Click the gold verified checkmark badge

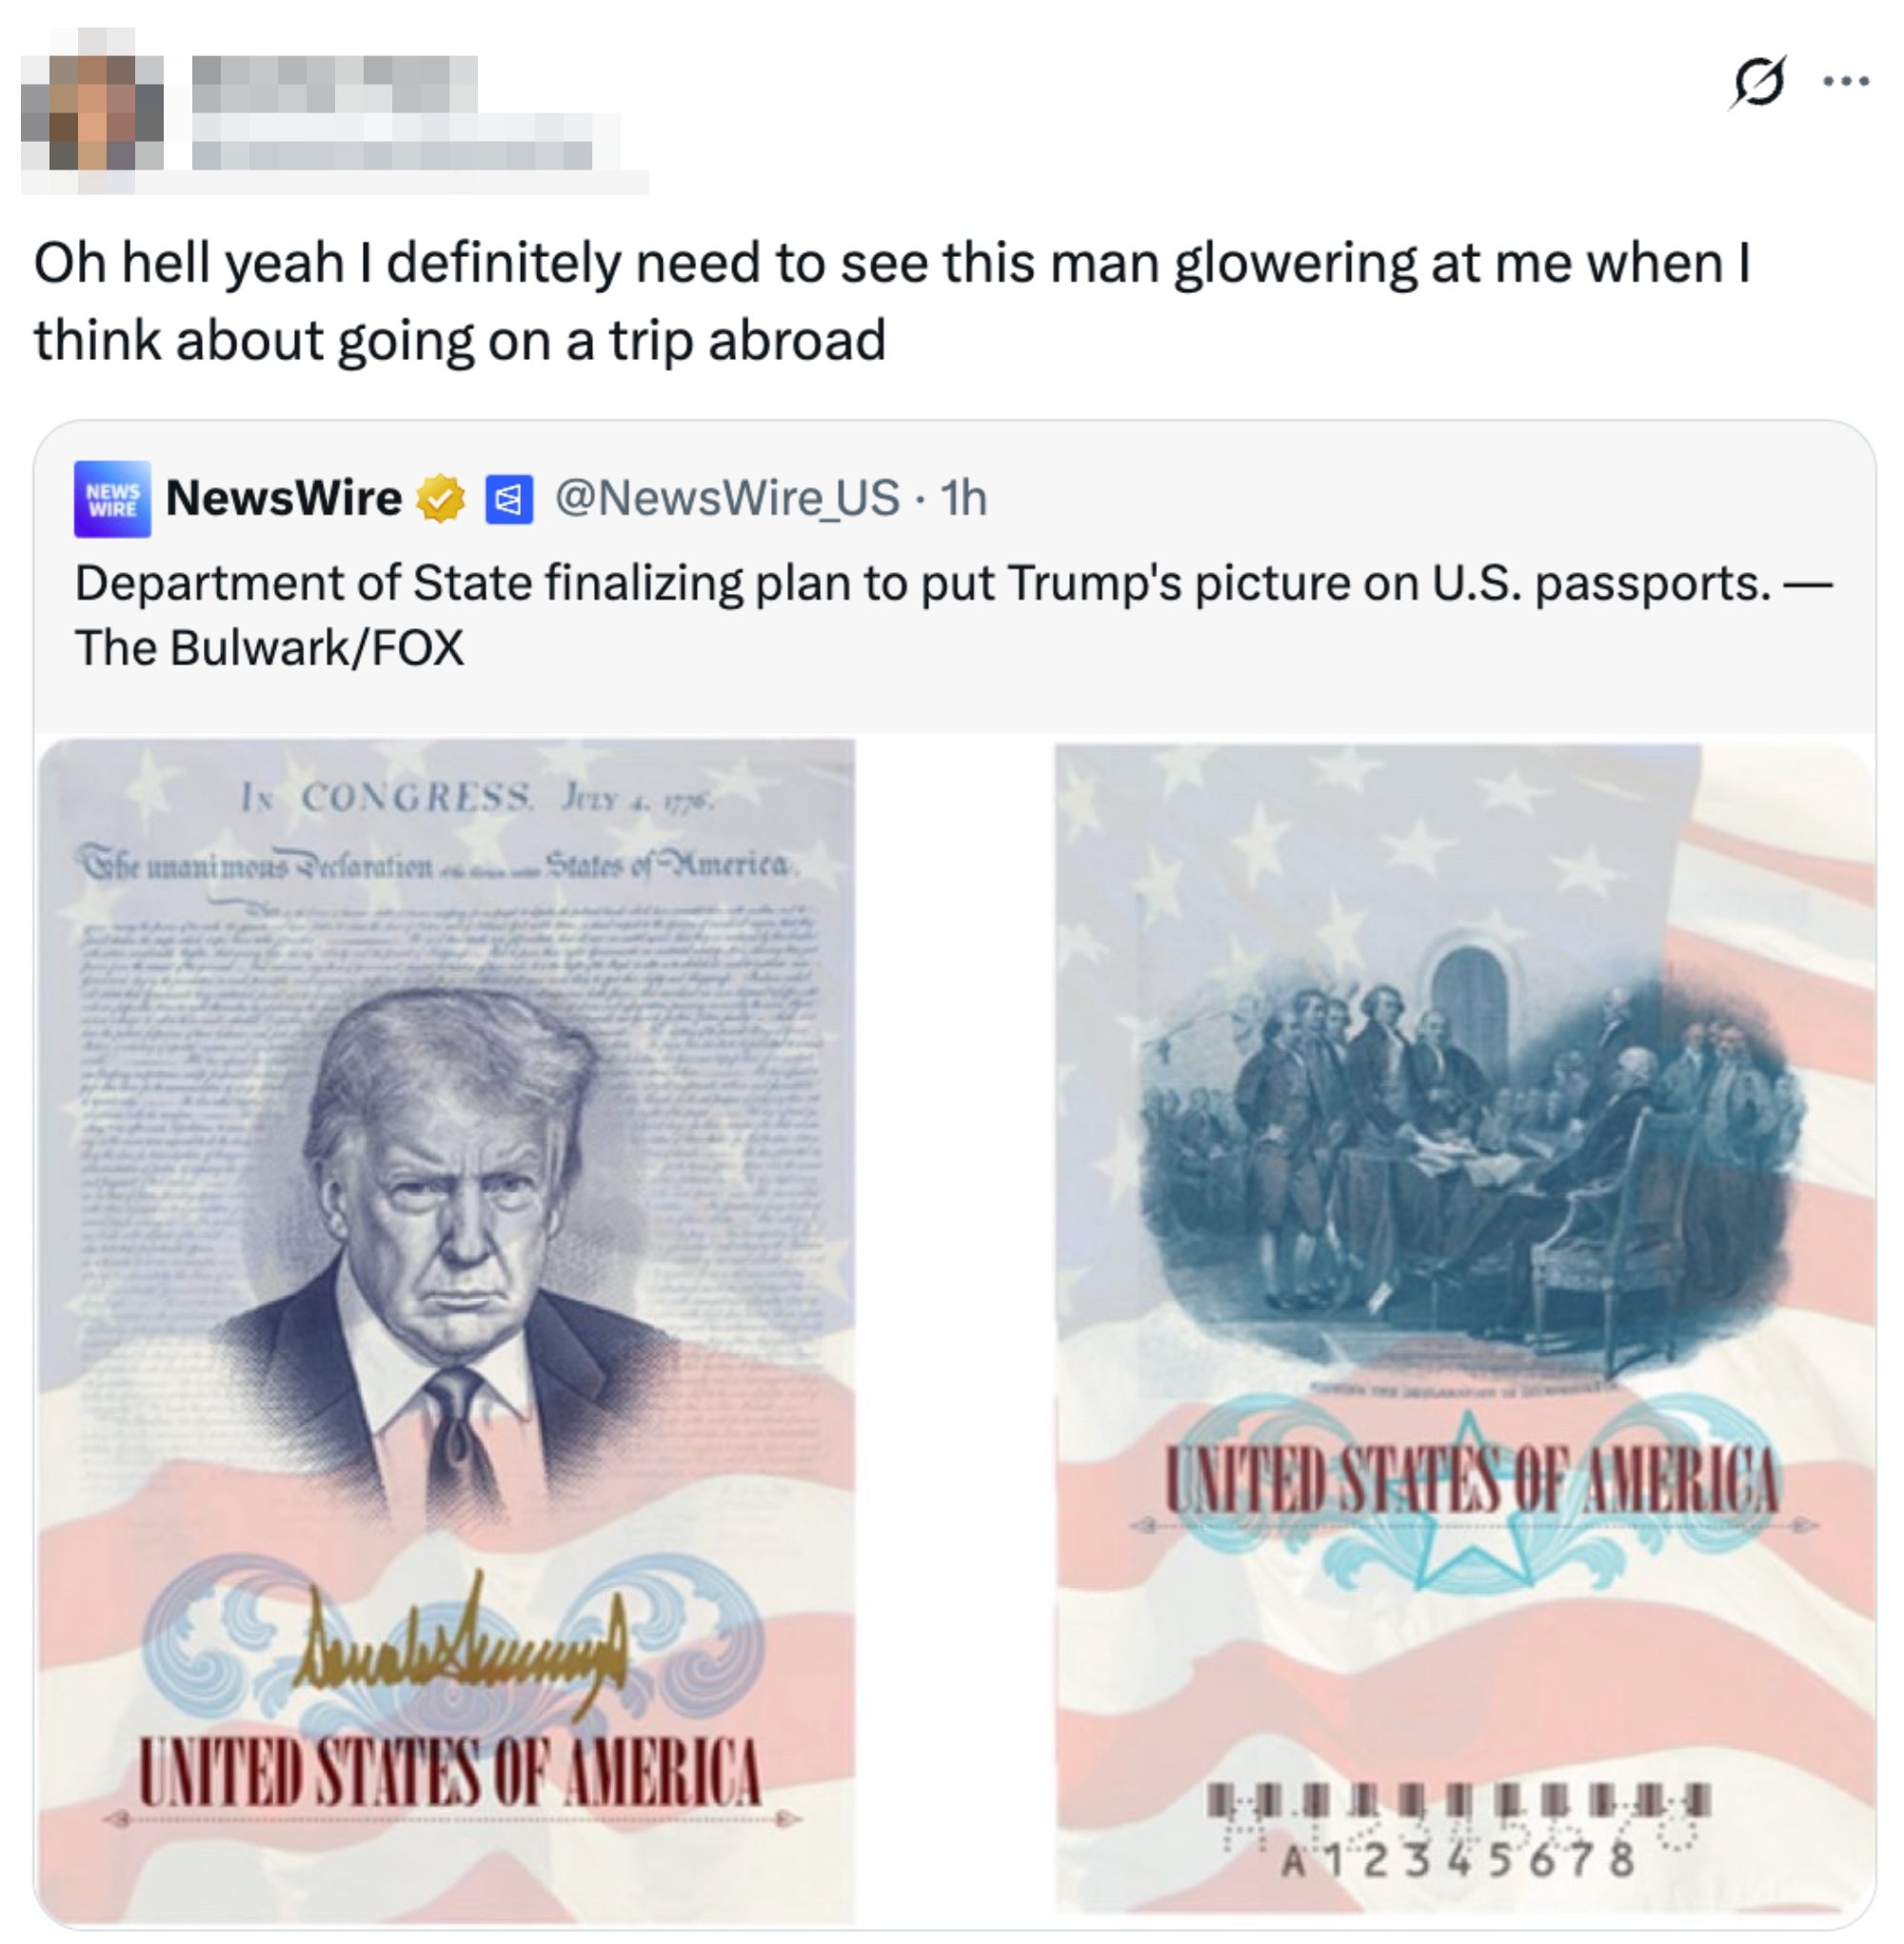(441, 498)
